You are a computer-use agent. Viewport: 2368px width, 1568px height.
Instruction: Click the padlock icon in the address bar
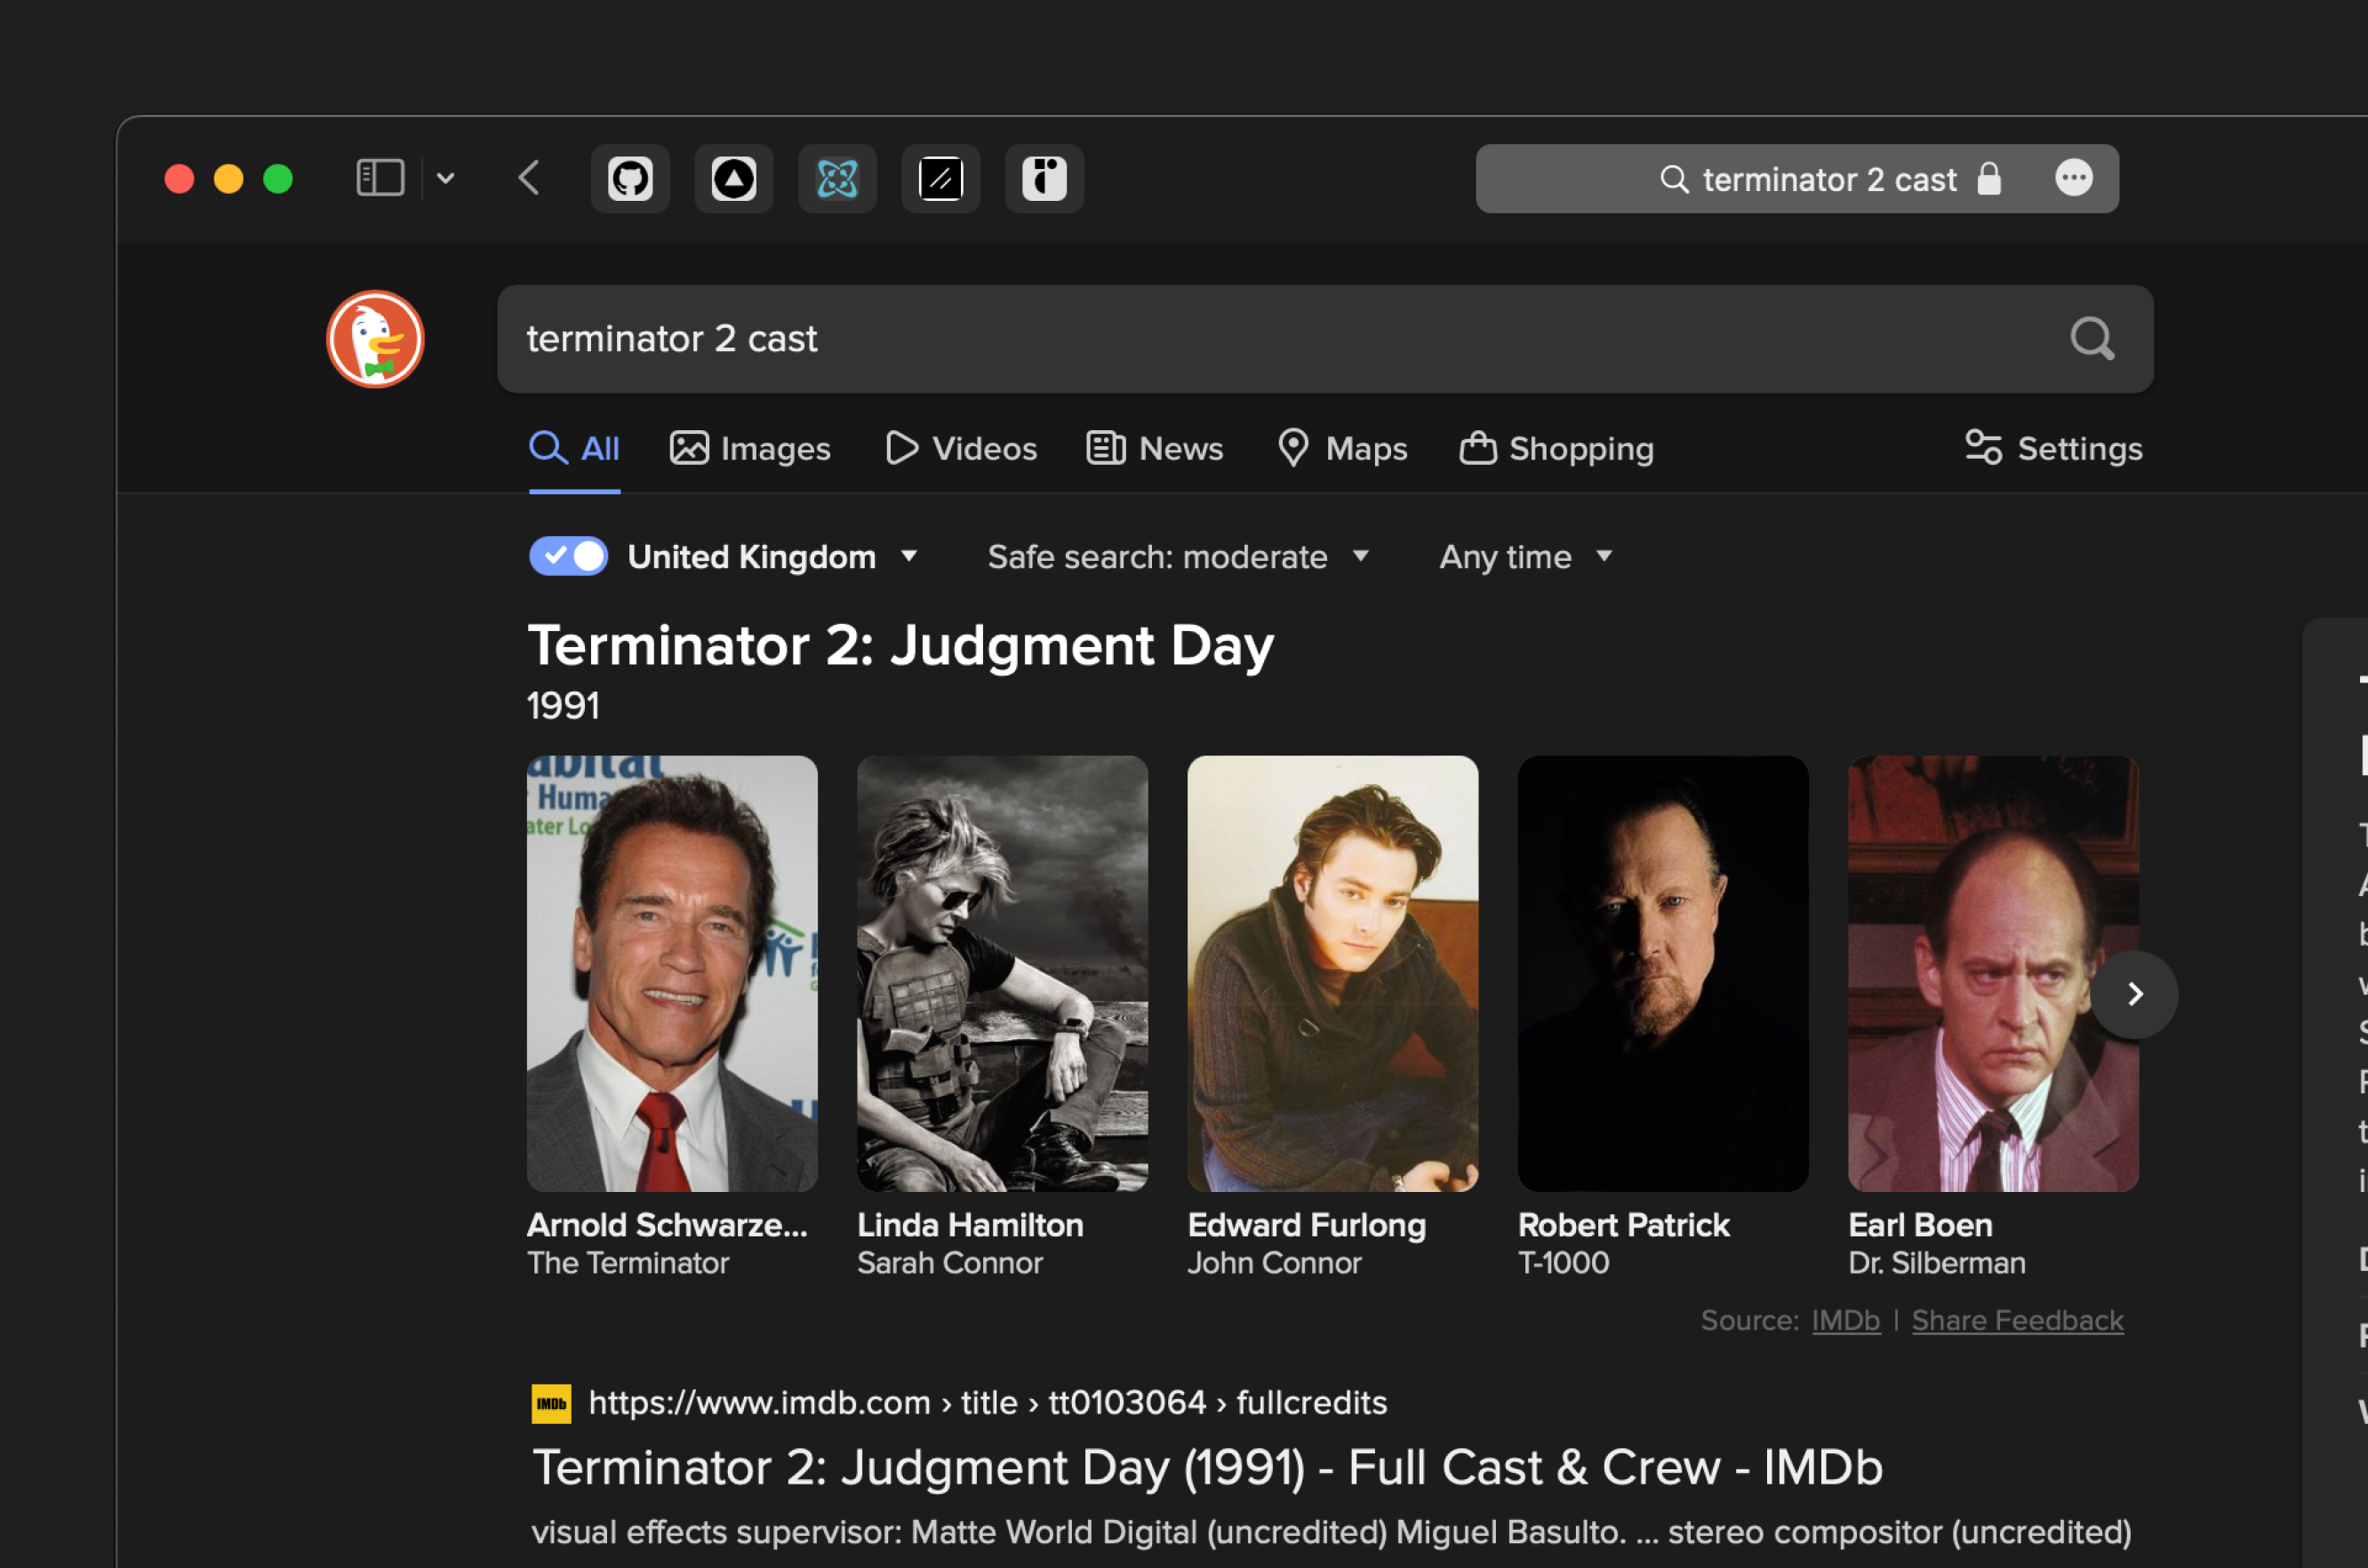coord(1989,179)
